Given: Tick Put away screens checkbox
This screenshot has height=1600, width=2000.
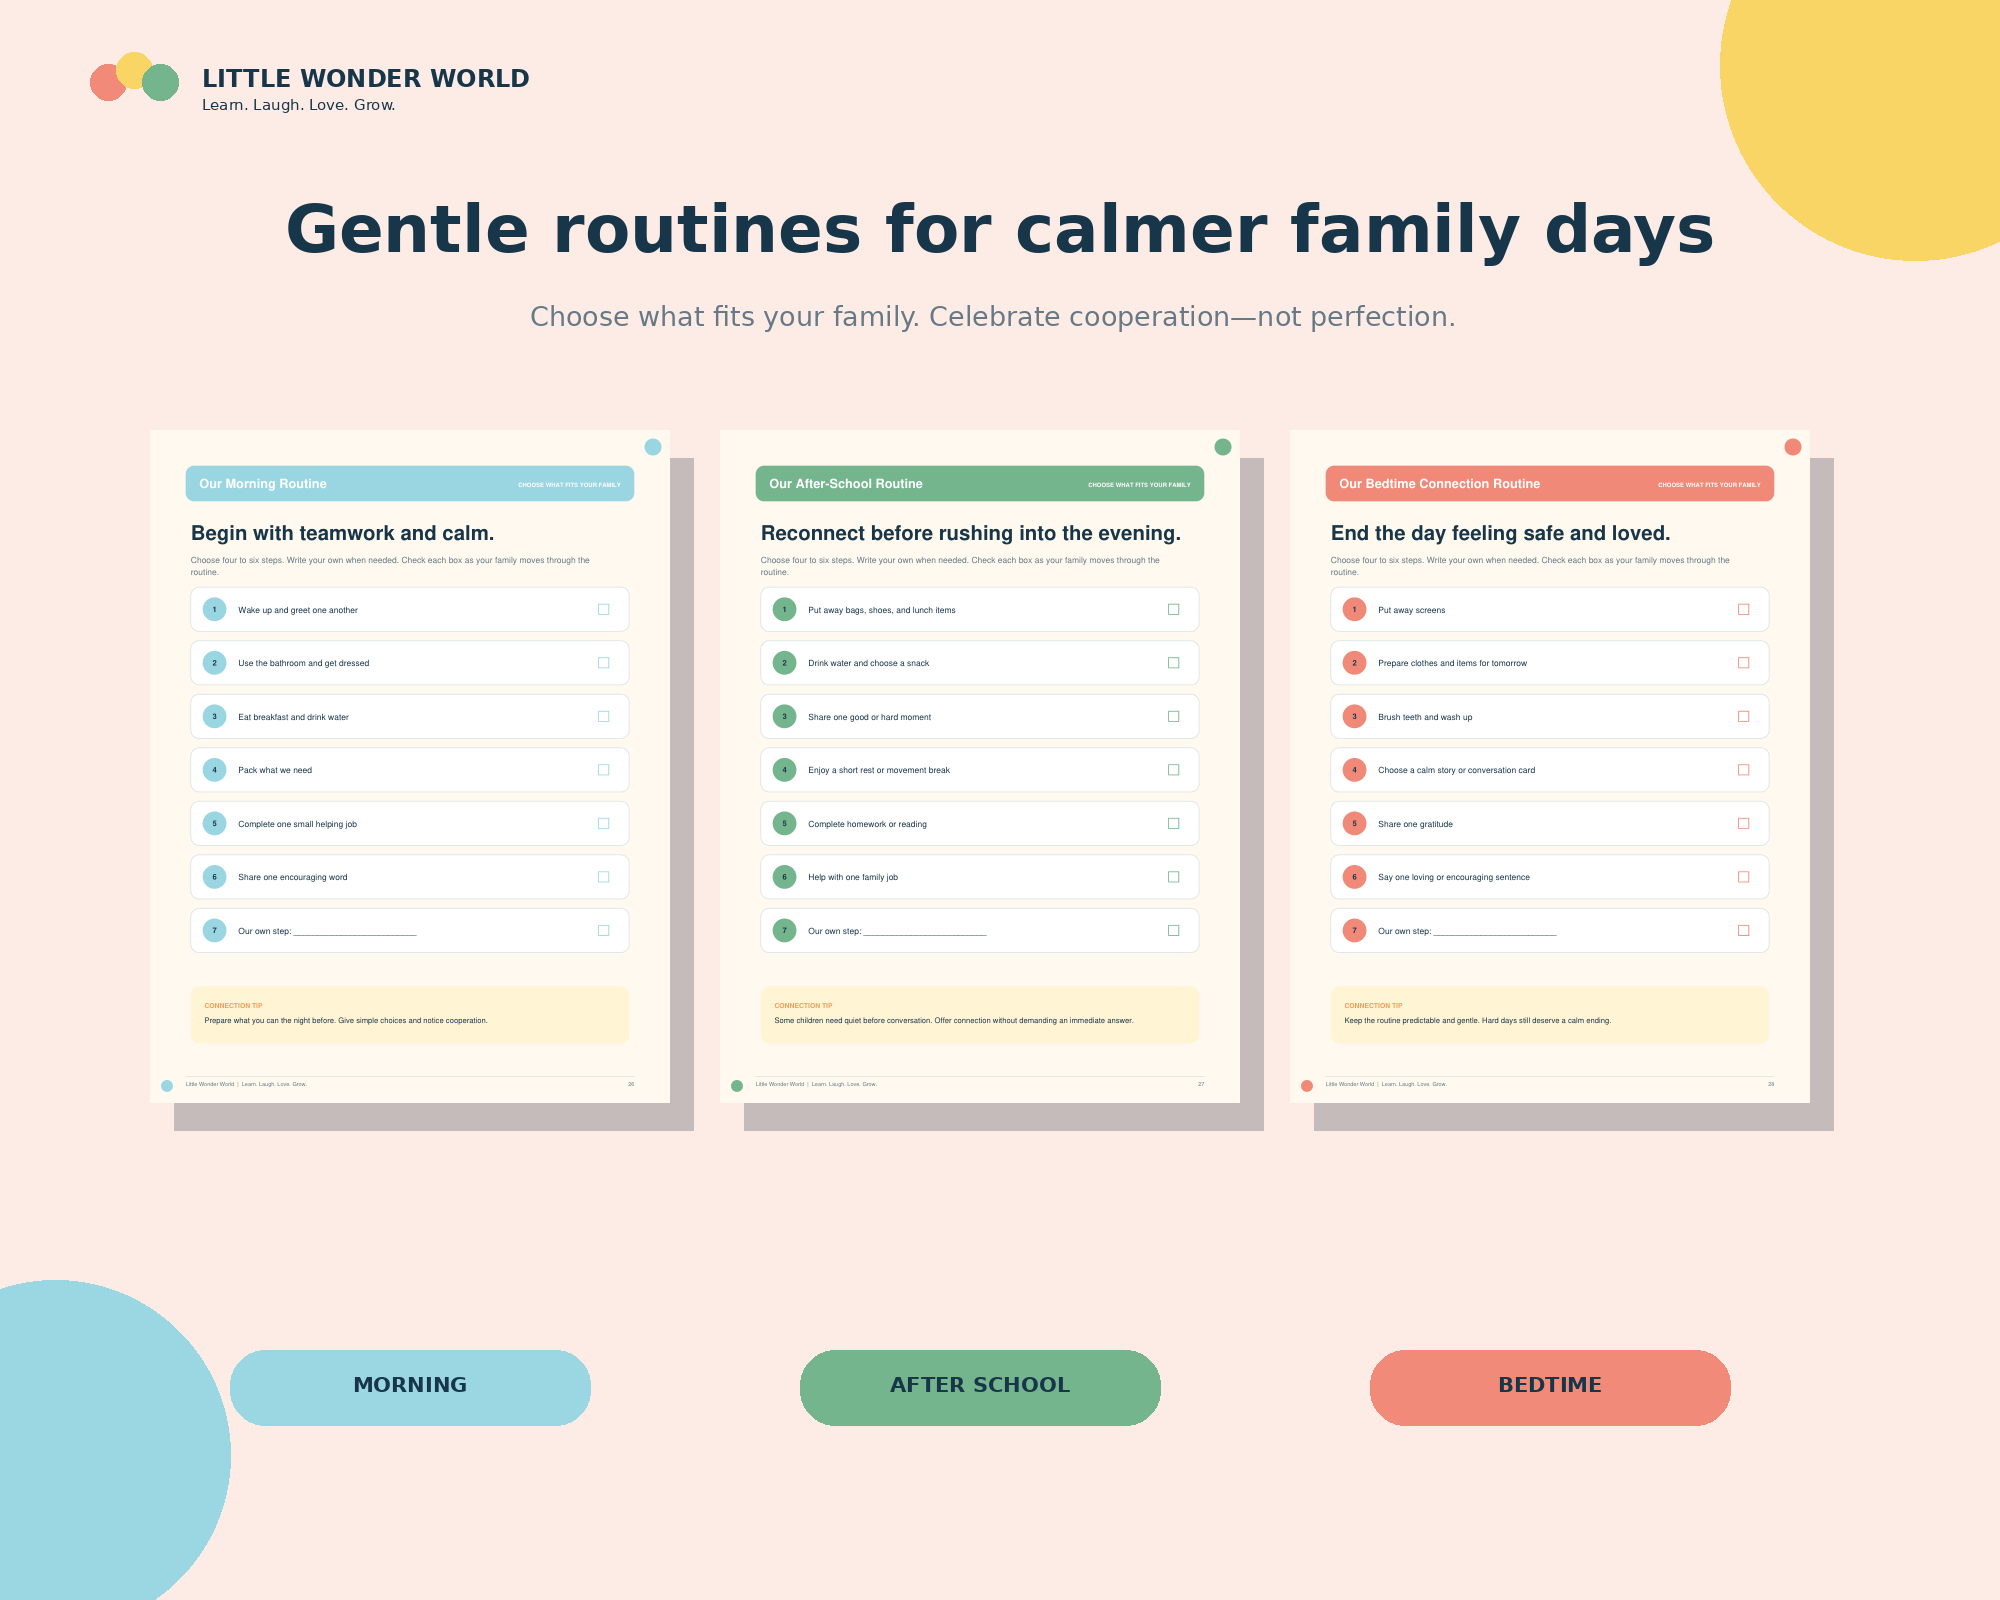Looking at the screenshot, I should coord(1743,609).
